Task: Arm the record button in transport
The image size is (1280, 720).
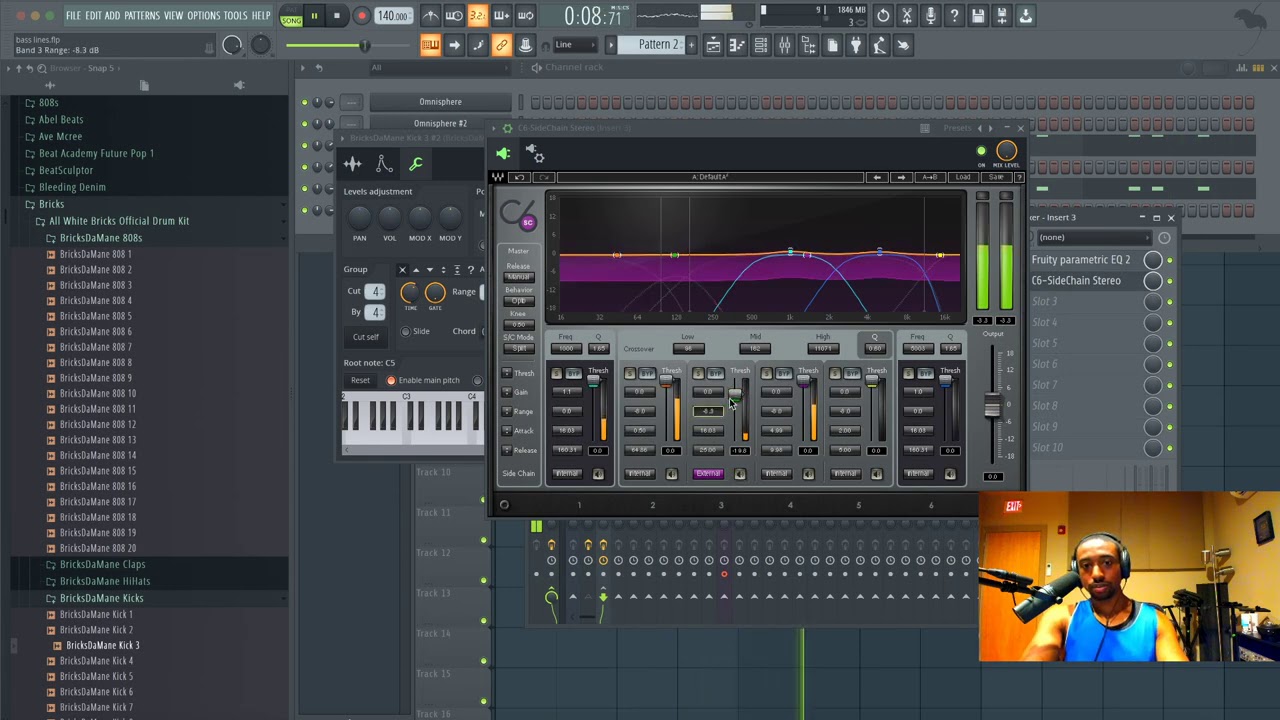Action: (x=361, y=16)
